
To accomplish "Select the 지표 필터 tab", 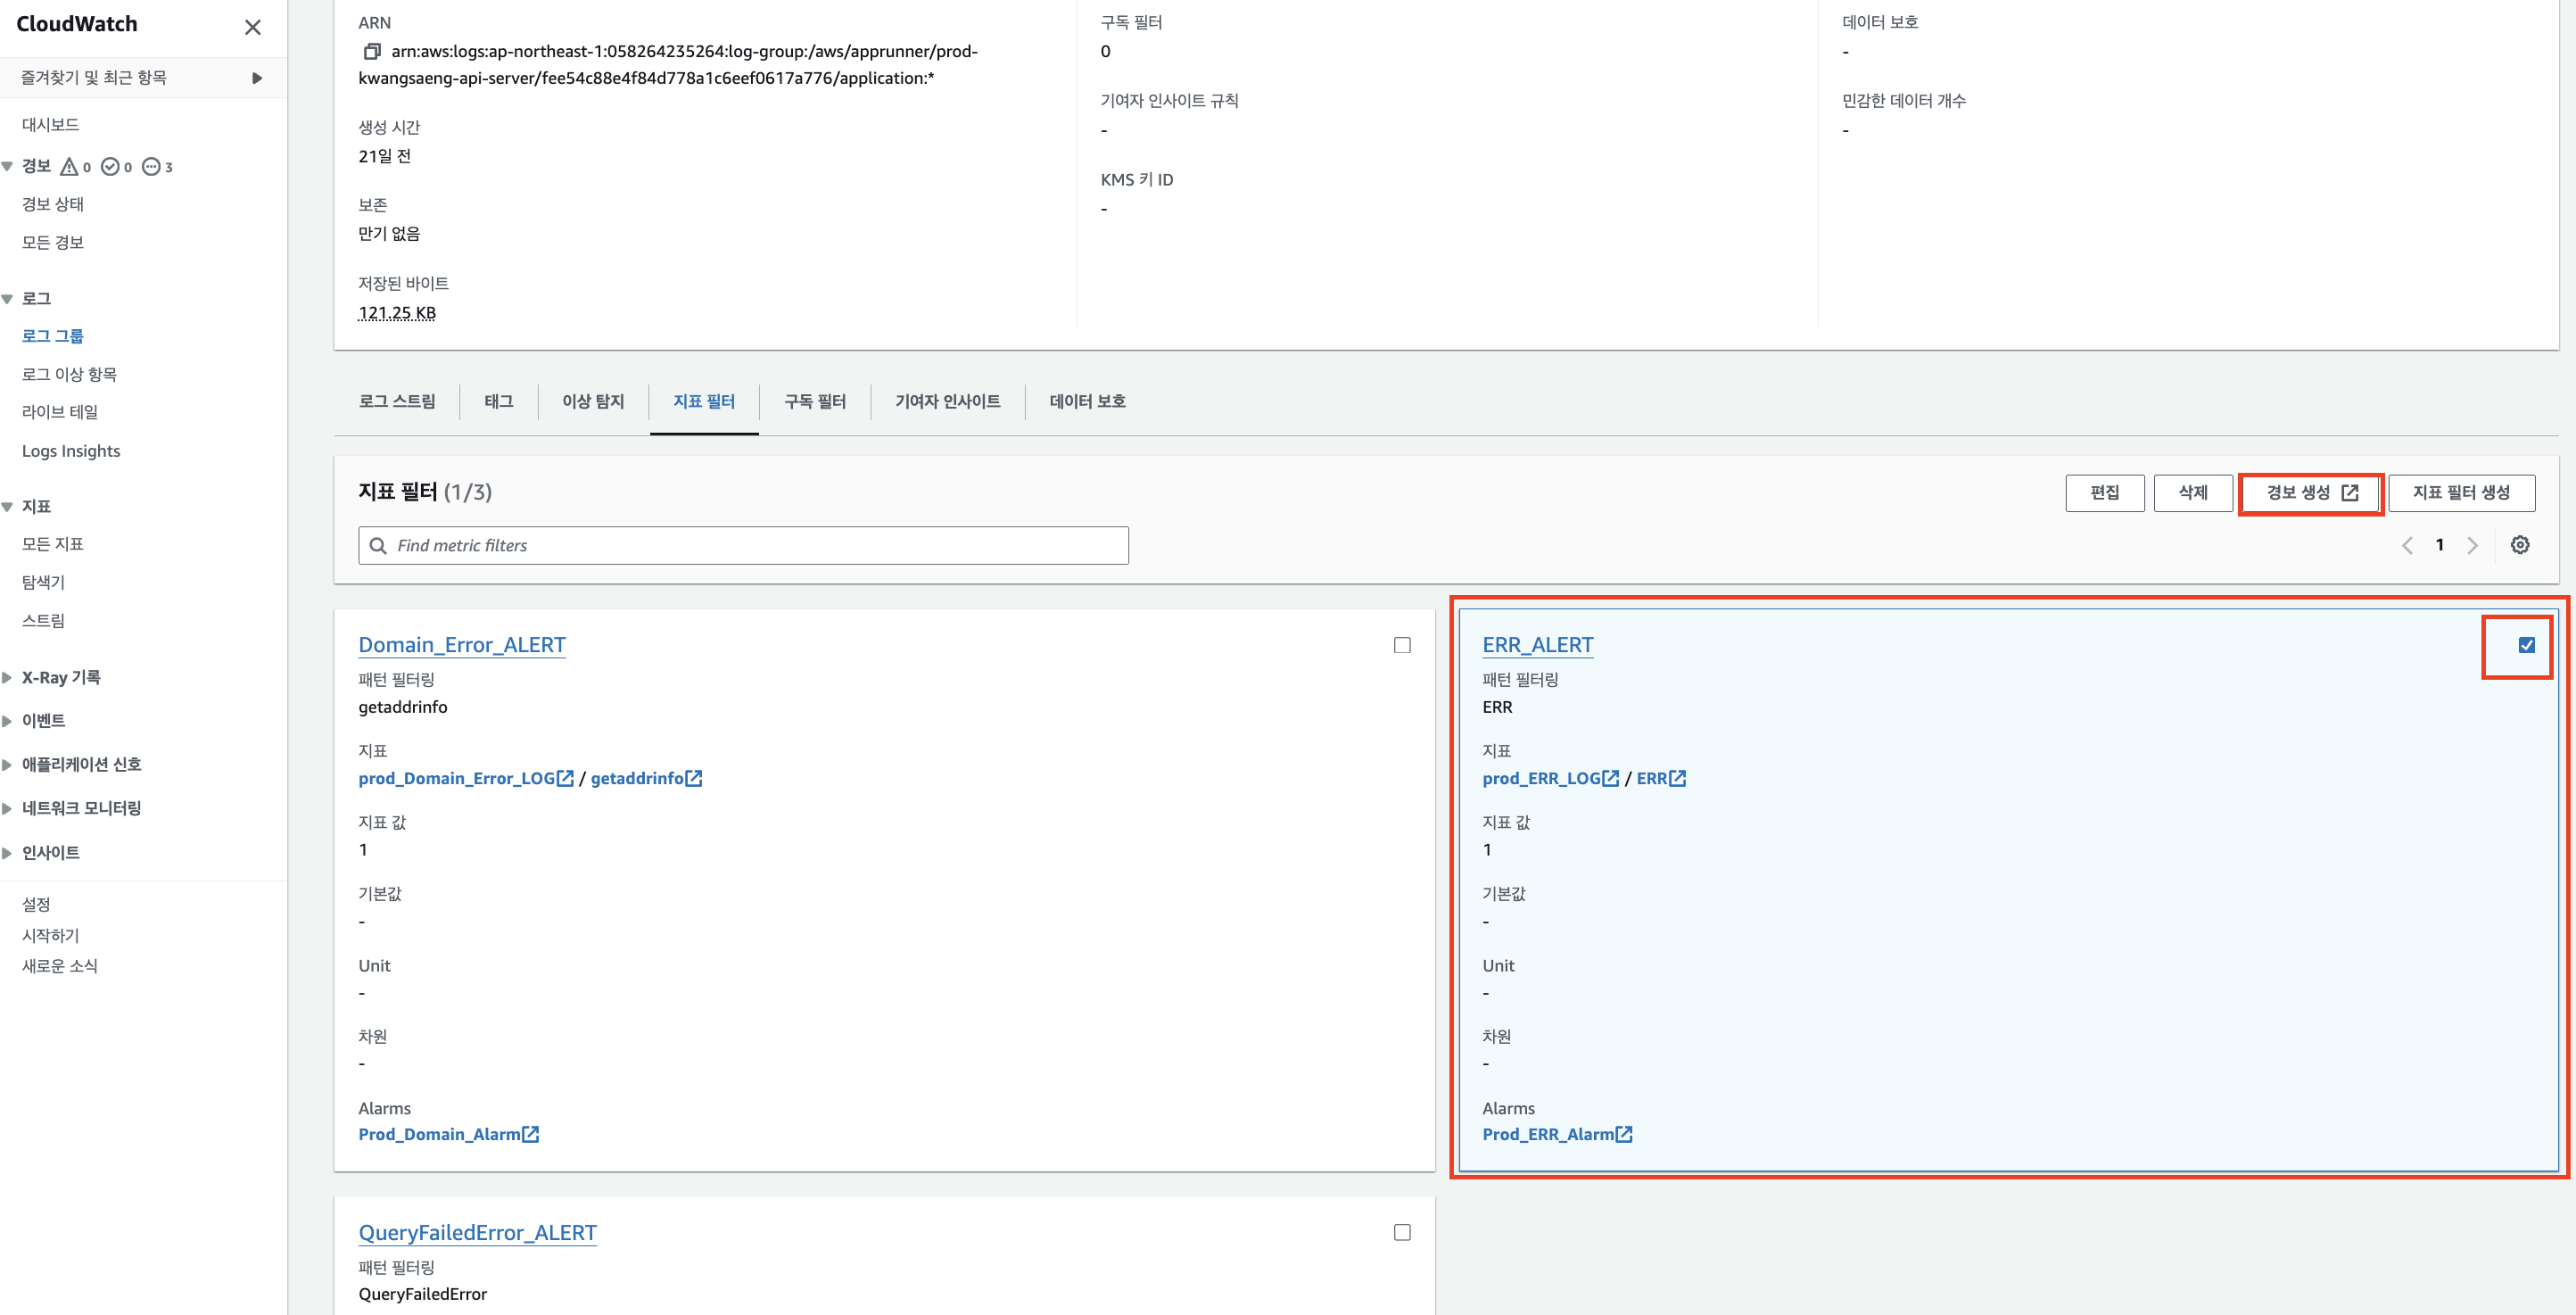I will 704,401.
